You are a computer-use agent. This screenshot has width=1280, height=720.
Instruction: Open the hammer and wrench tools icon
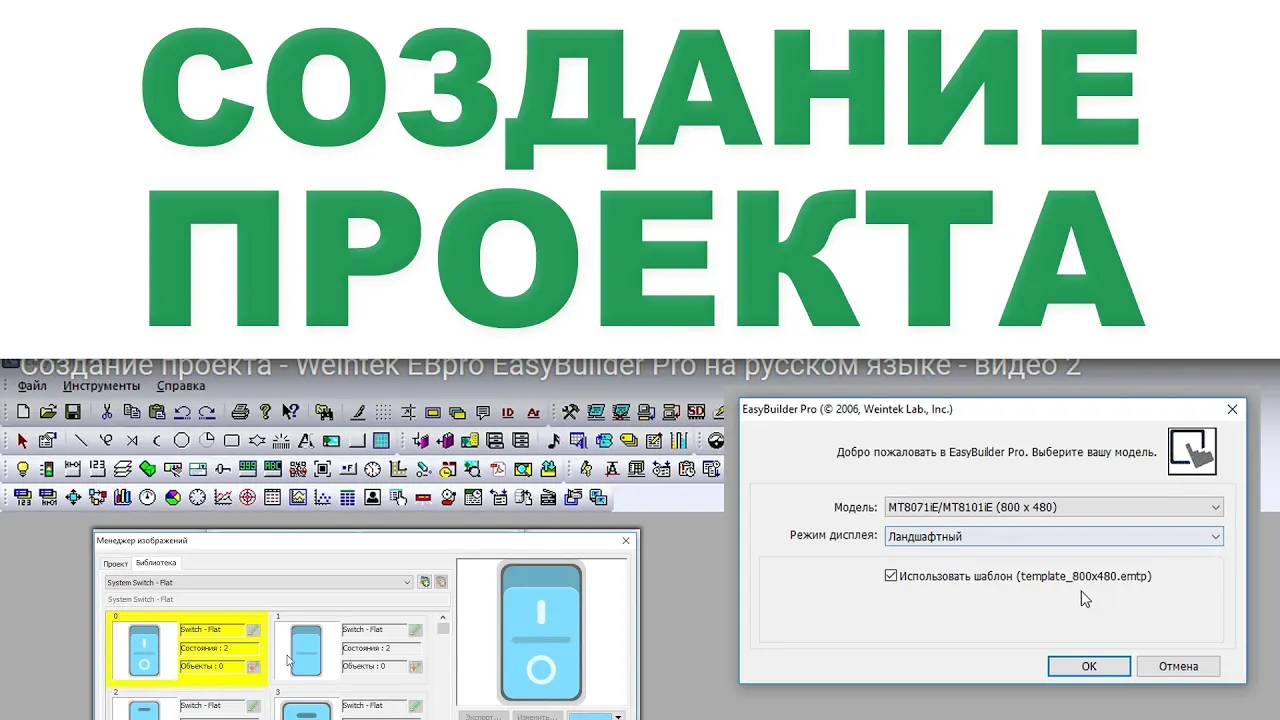(x=570, y=412)
